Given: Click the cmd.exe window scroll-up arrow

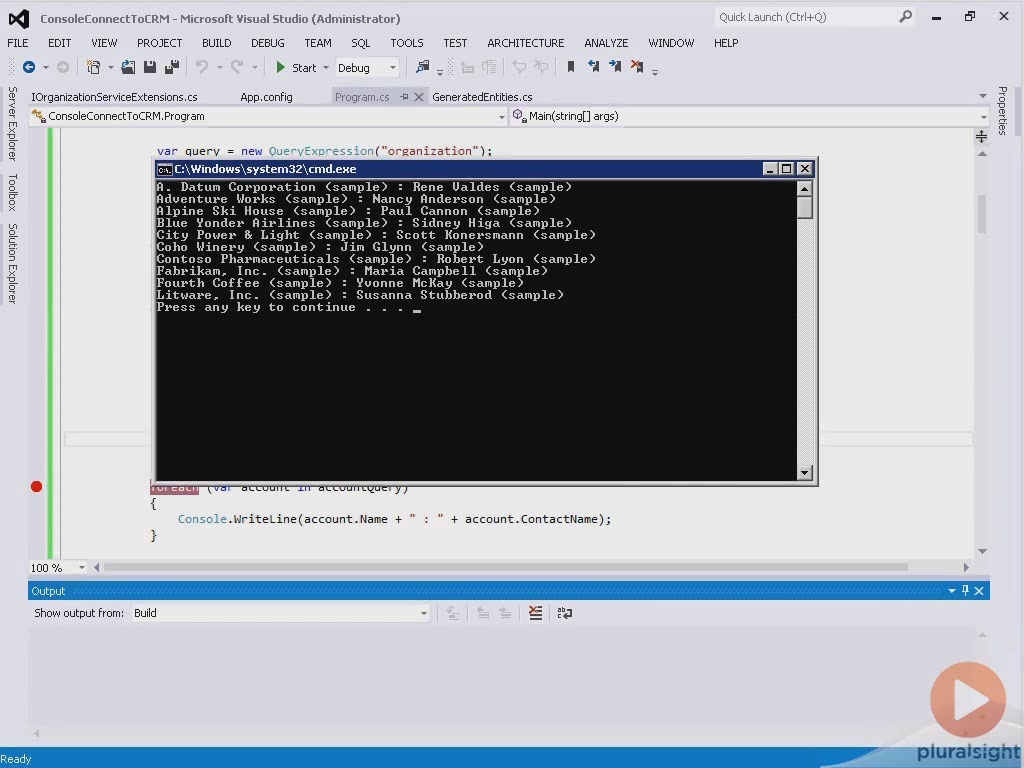Looking at the screenshot, I should click(805, 189).
